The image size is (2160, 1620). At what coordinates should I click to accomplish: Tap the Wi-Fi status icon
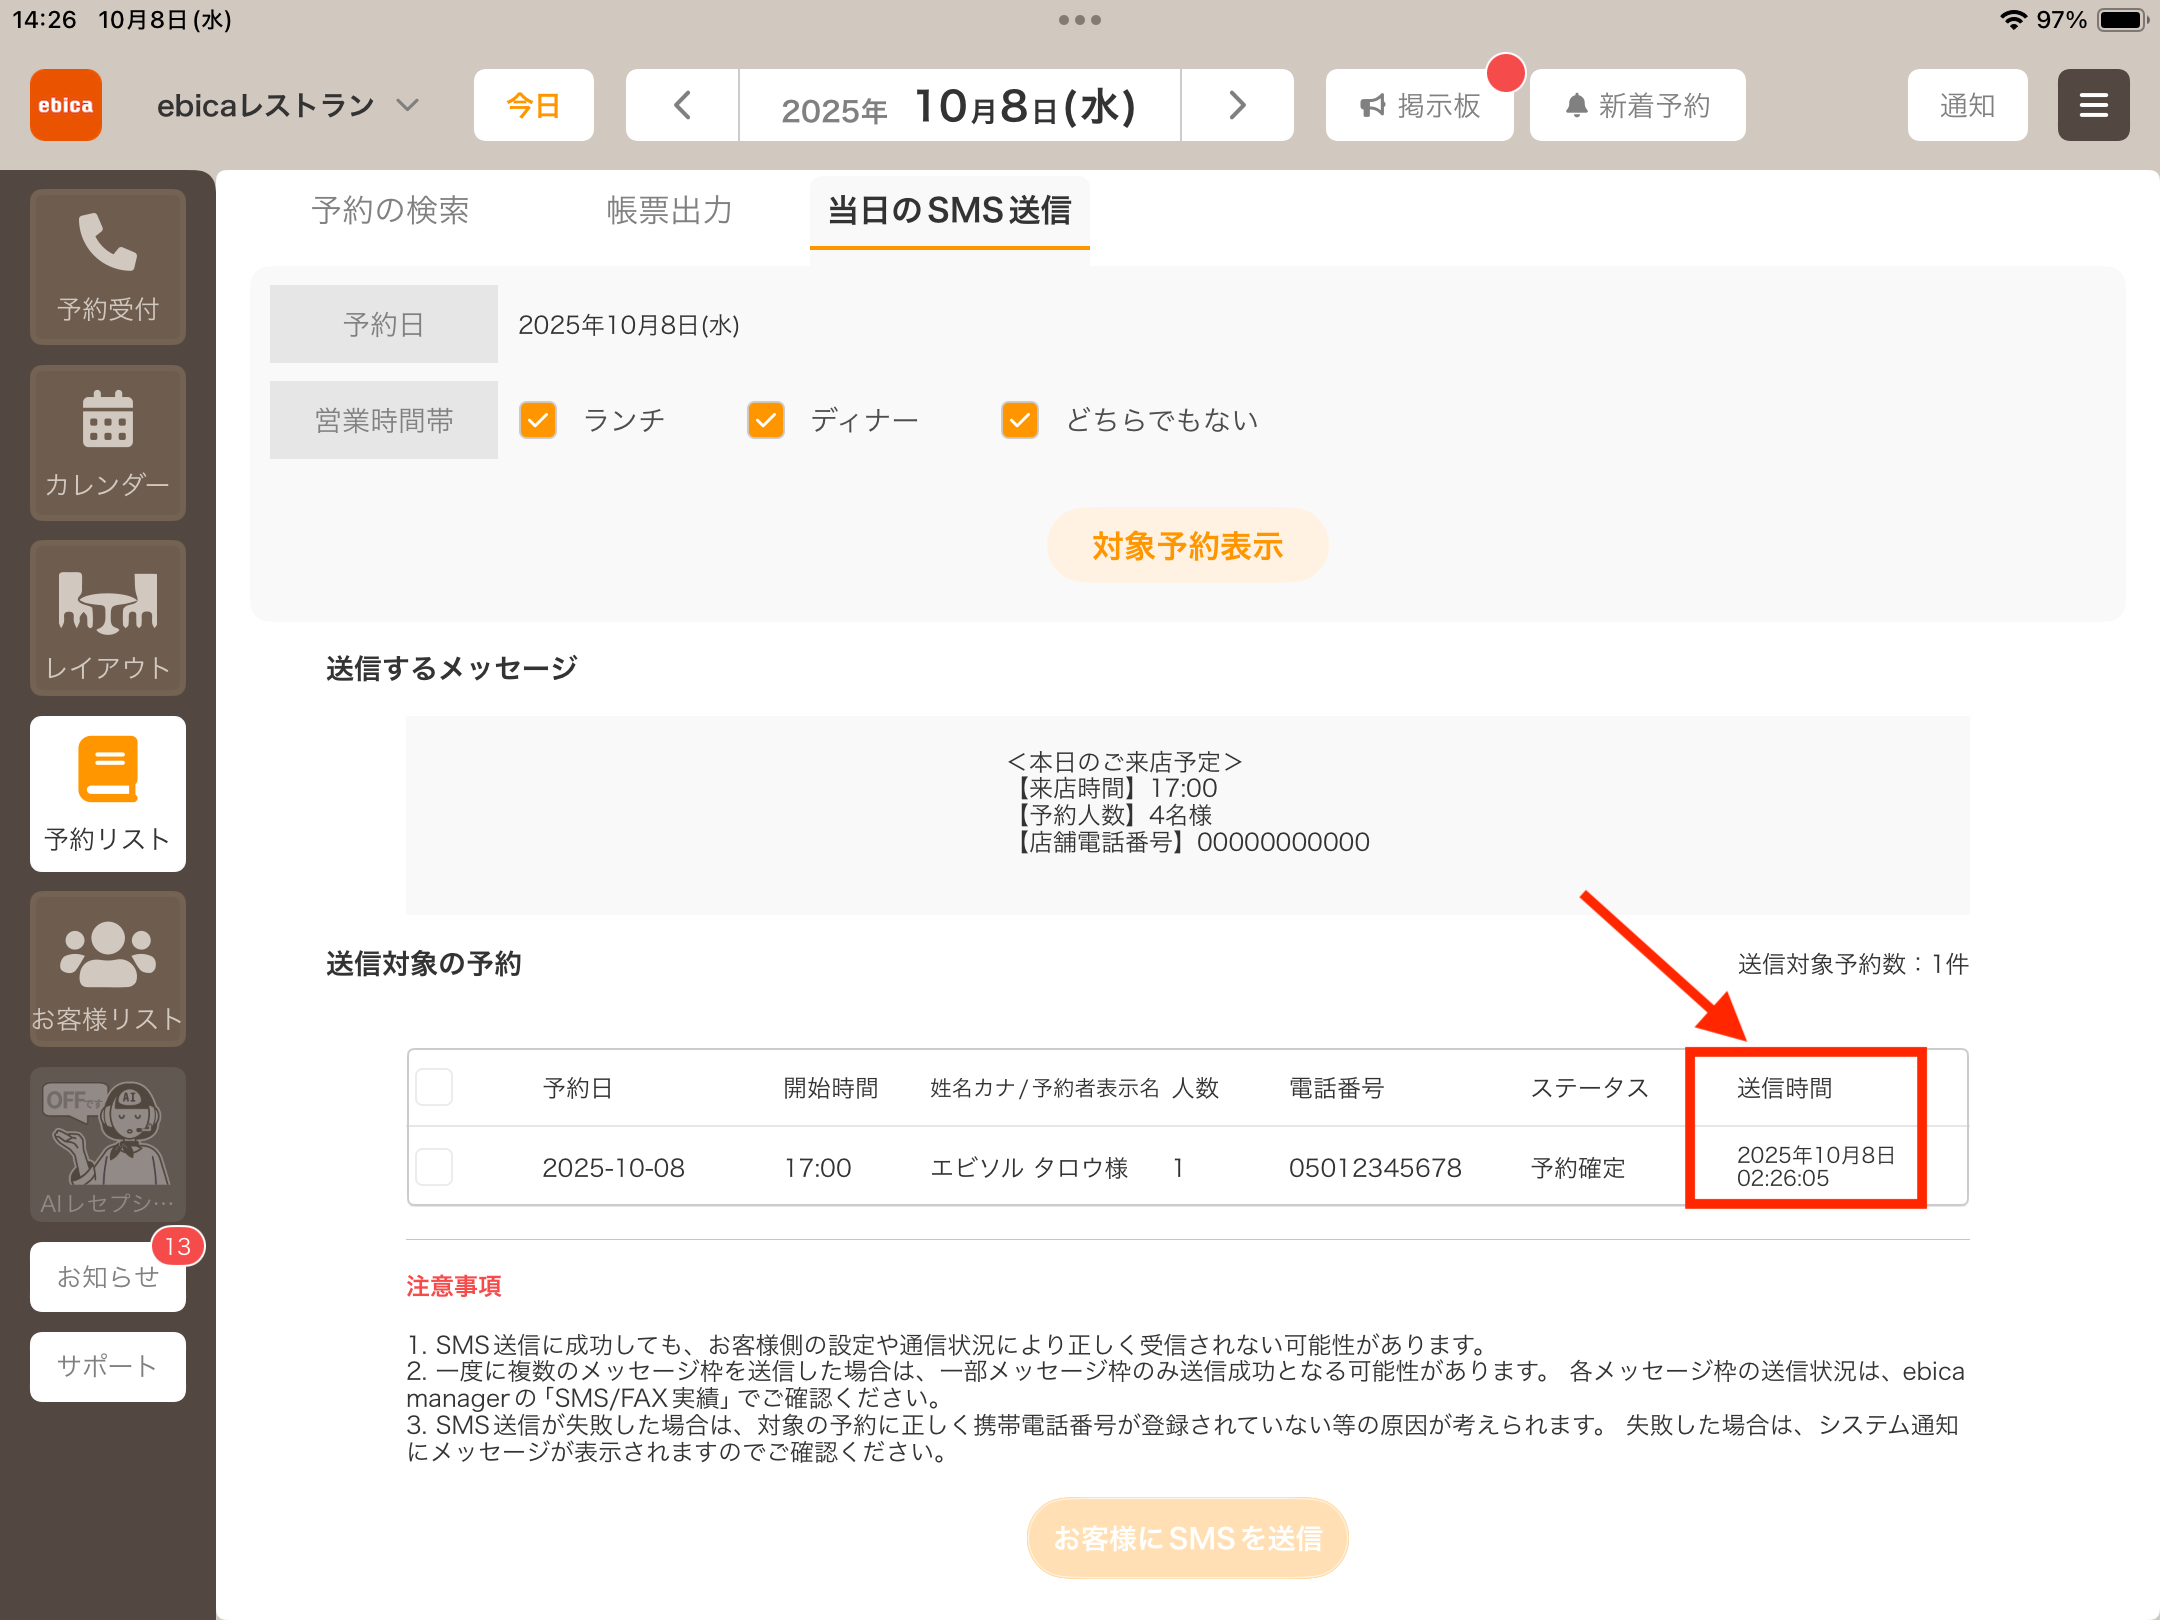[2013, 20]
